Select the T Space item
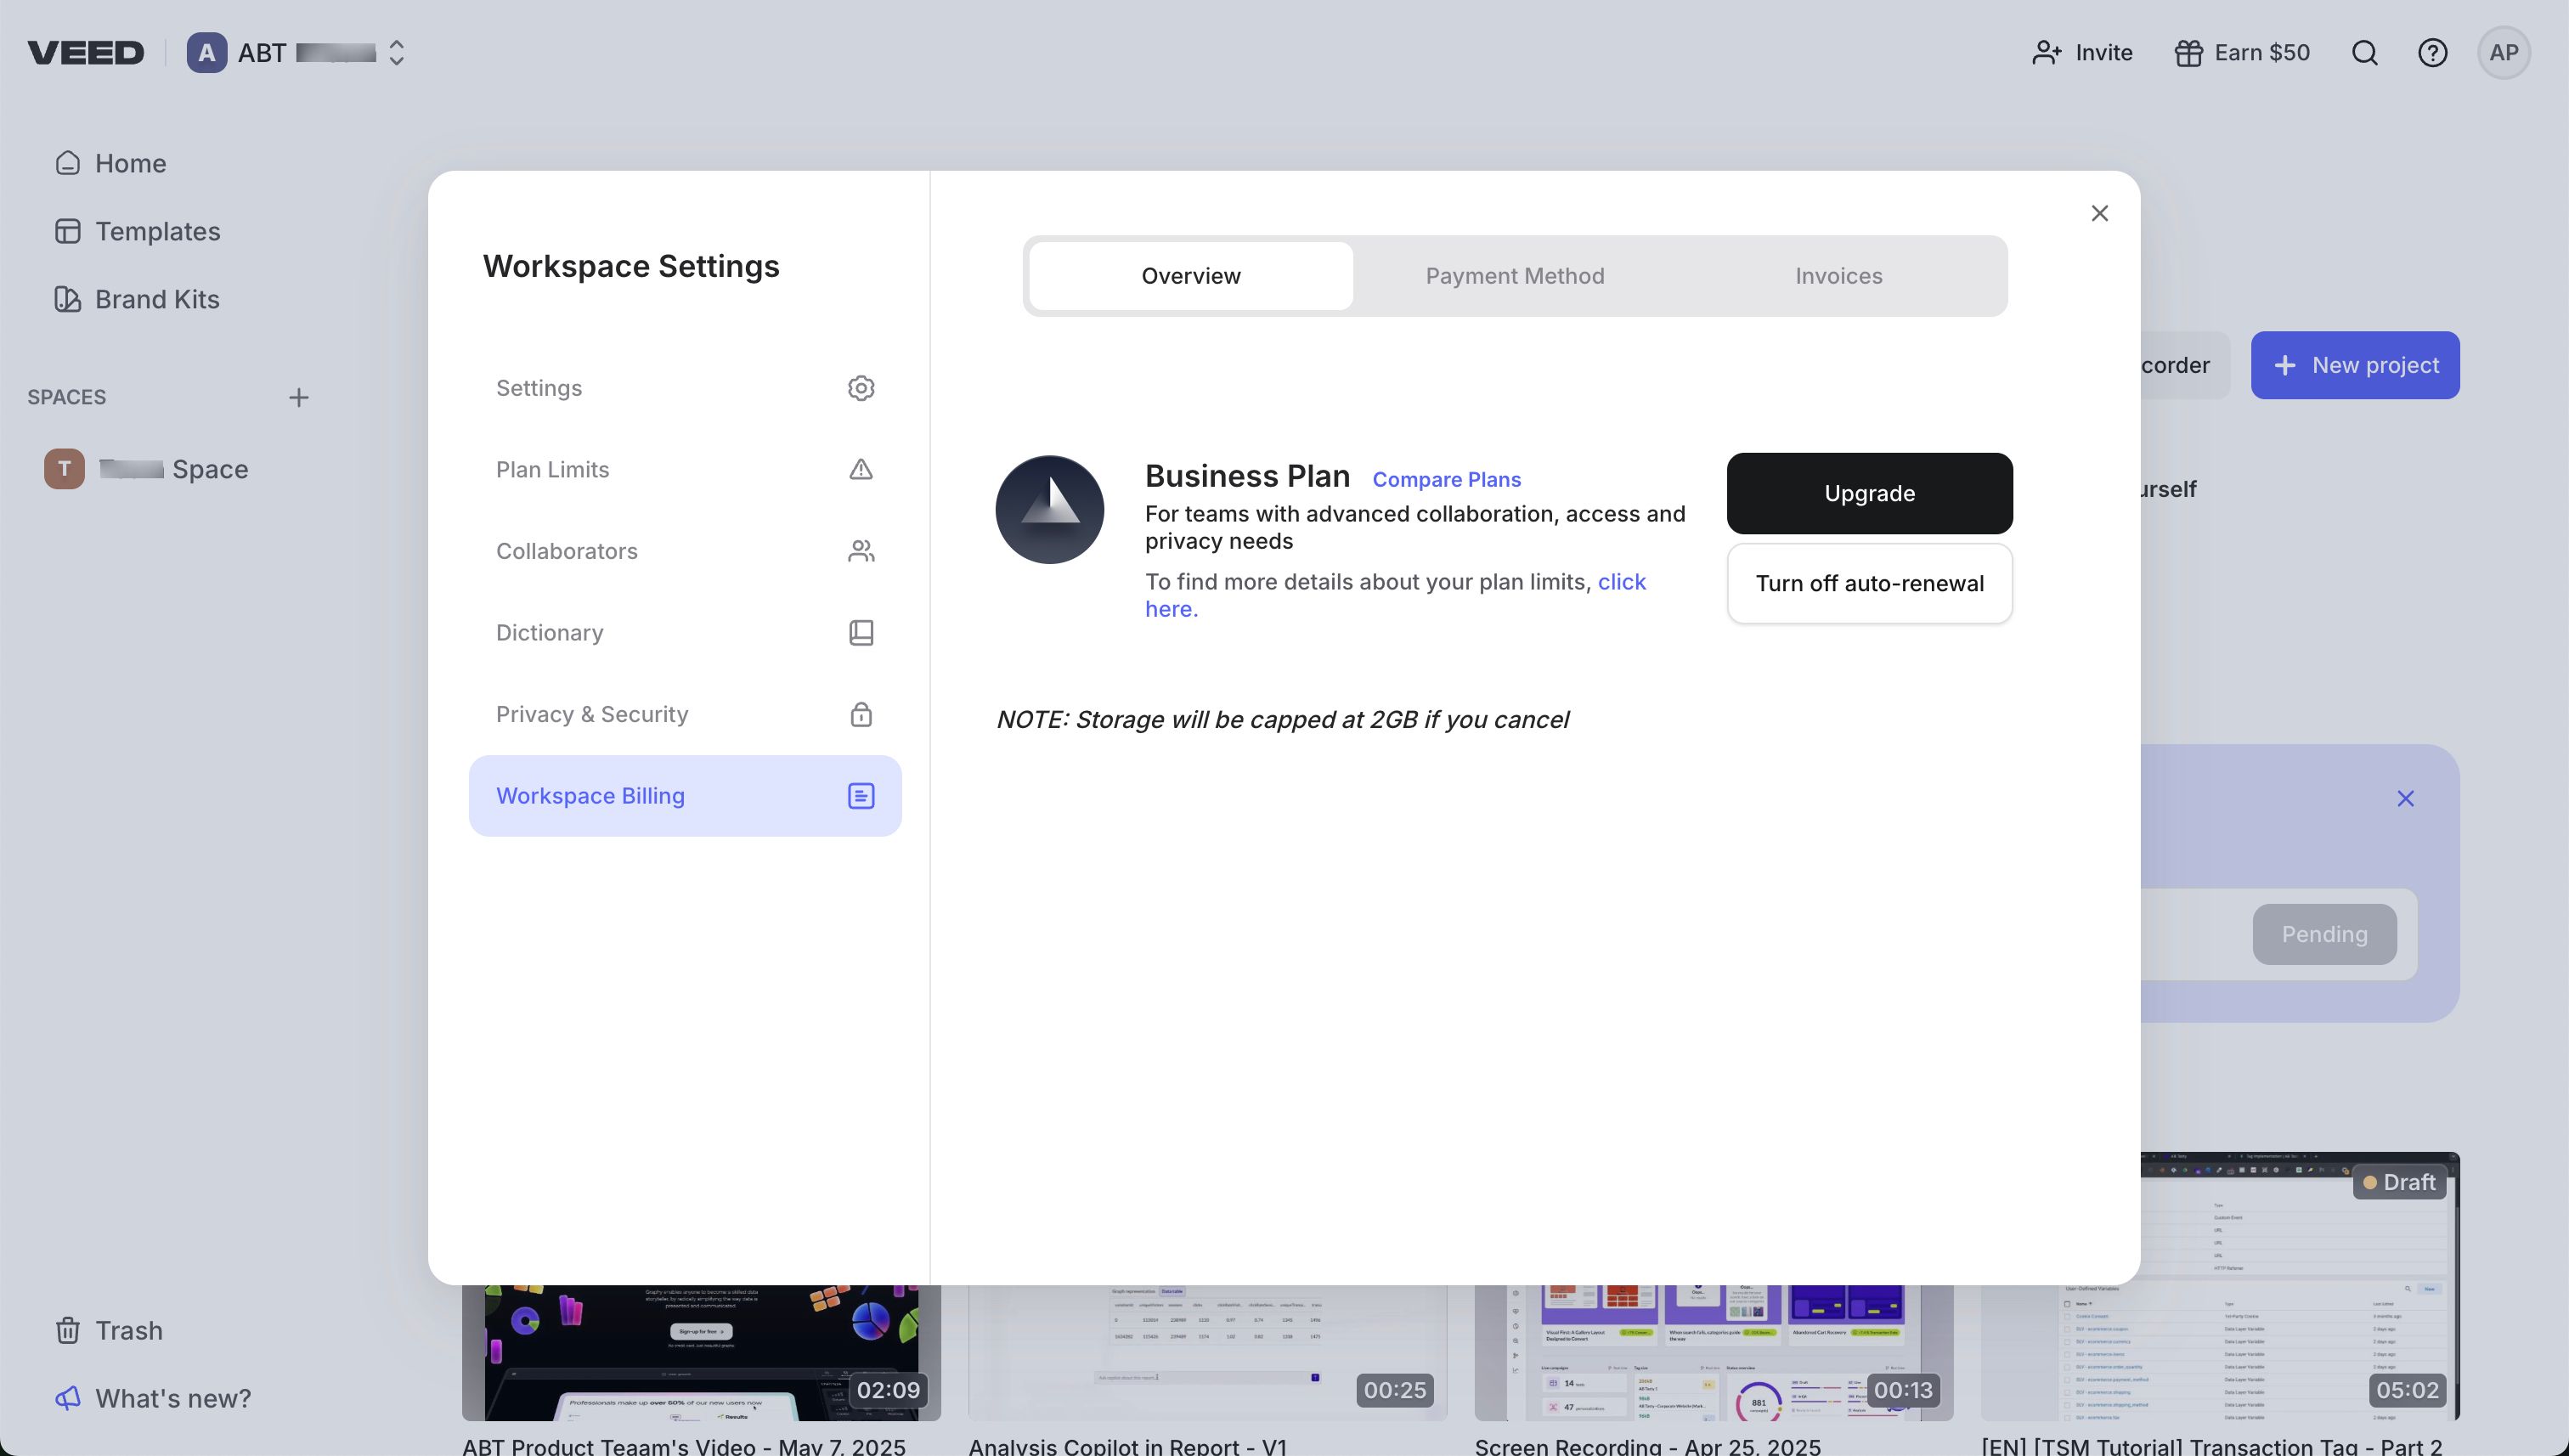The height and width of the screenshot is (1456, 2569). click(x=146, y=469)
